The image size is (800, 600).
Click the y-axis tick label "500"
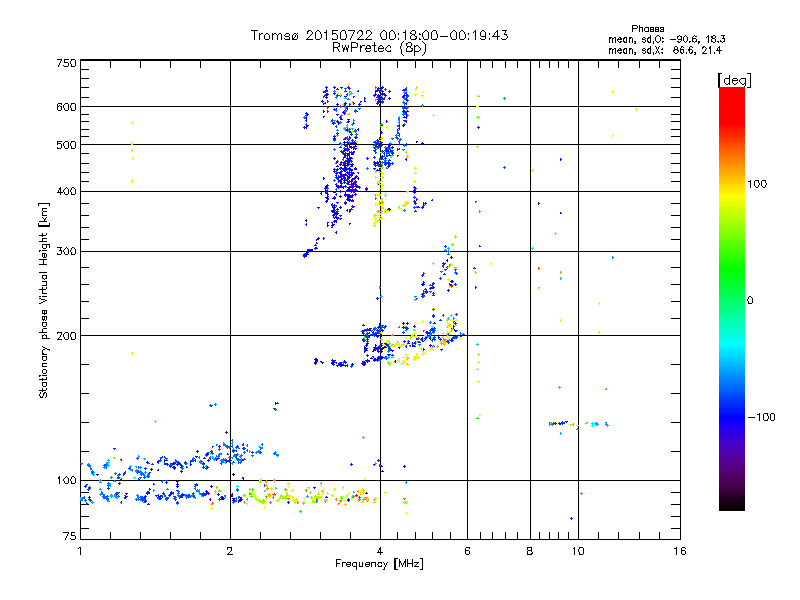pos(66,145)
